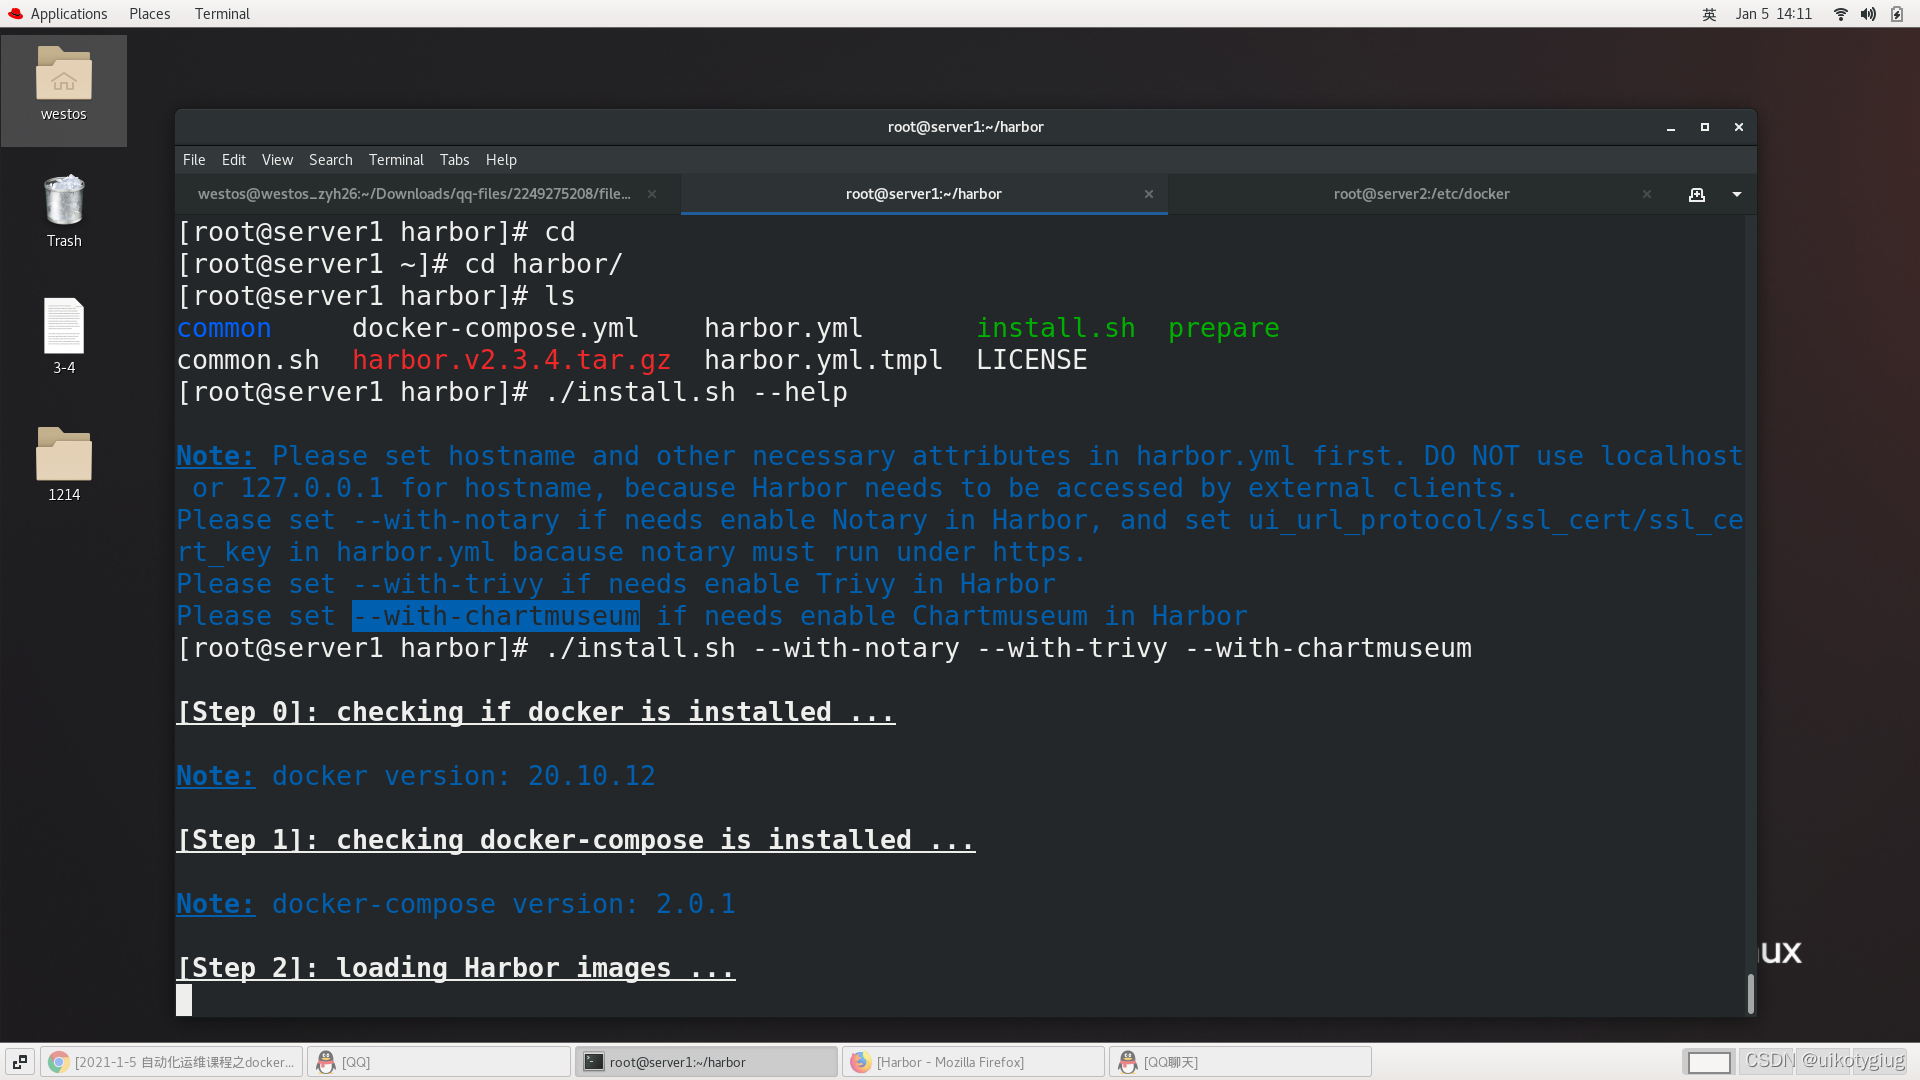1920x1080 pixels.
Task: Click the highlighted --with-chartmuseum text
Action: (x=496, y=616)
